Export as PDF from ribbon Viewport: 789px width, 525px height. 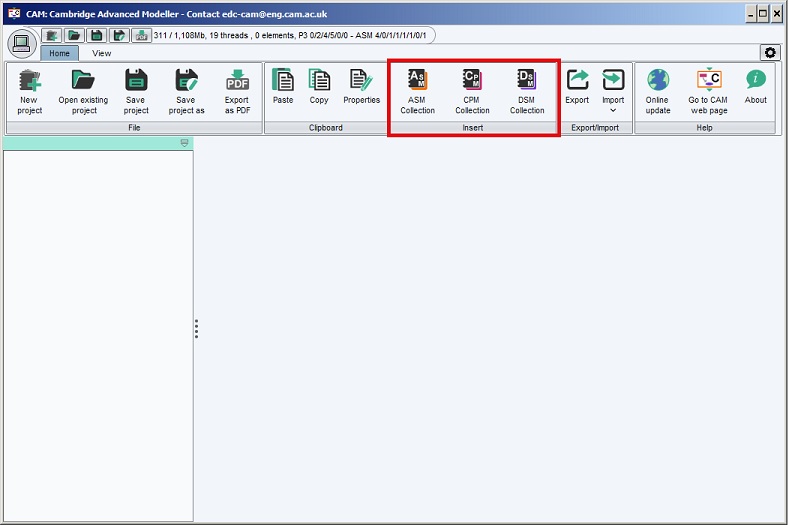(x=237, y=92)
